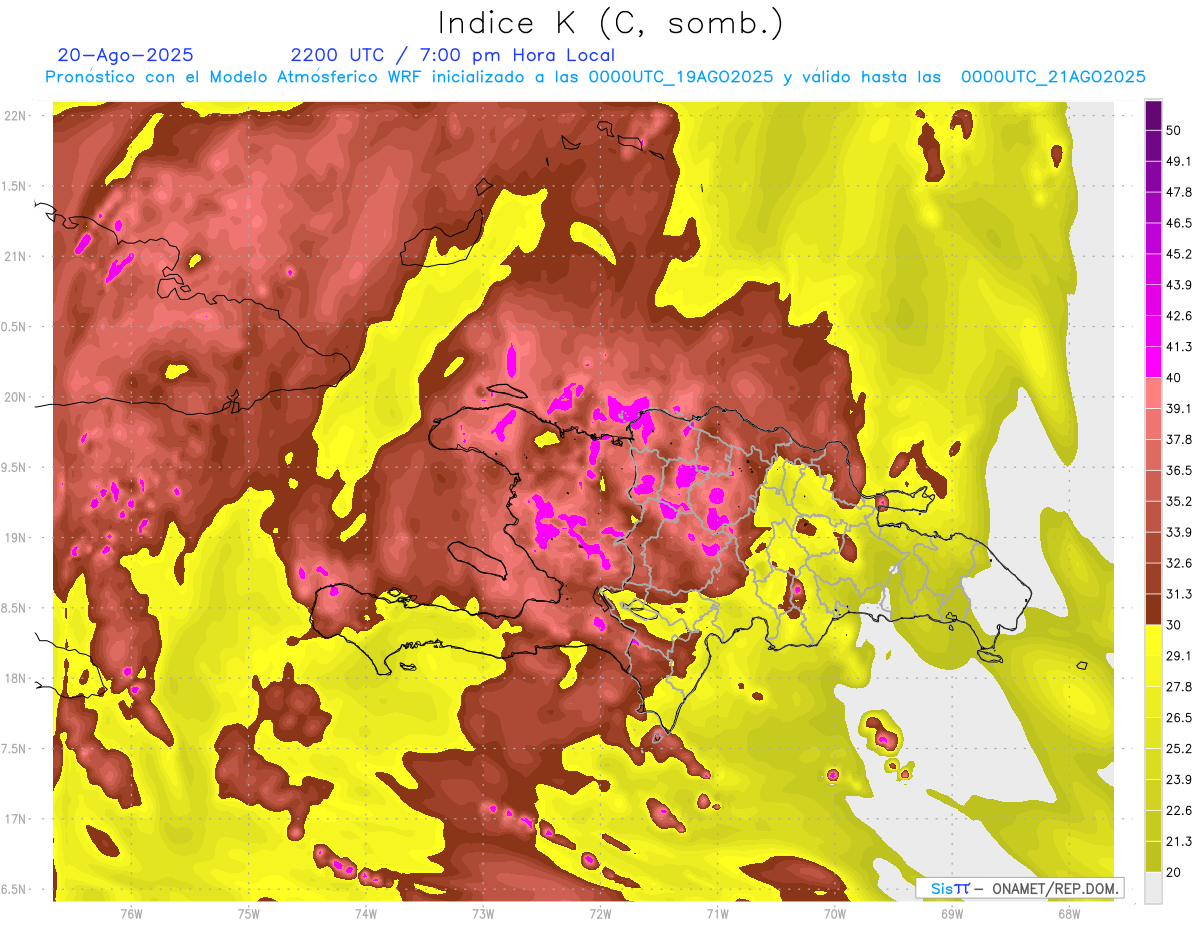Pick the magenta swatch between 40 and 41.3
Screen dimensions: 1200x927
(1153, 362)
